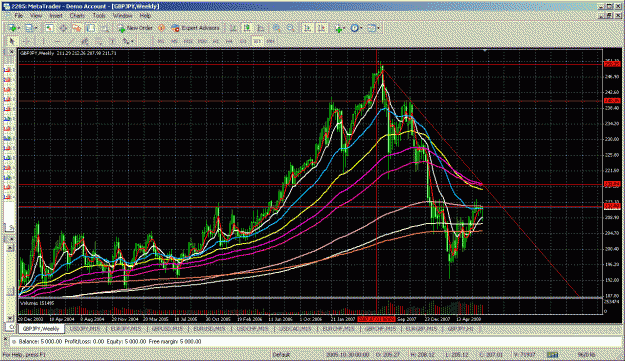Open the File menu
625x361 pixels.
[18, 16]
